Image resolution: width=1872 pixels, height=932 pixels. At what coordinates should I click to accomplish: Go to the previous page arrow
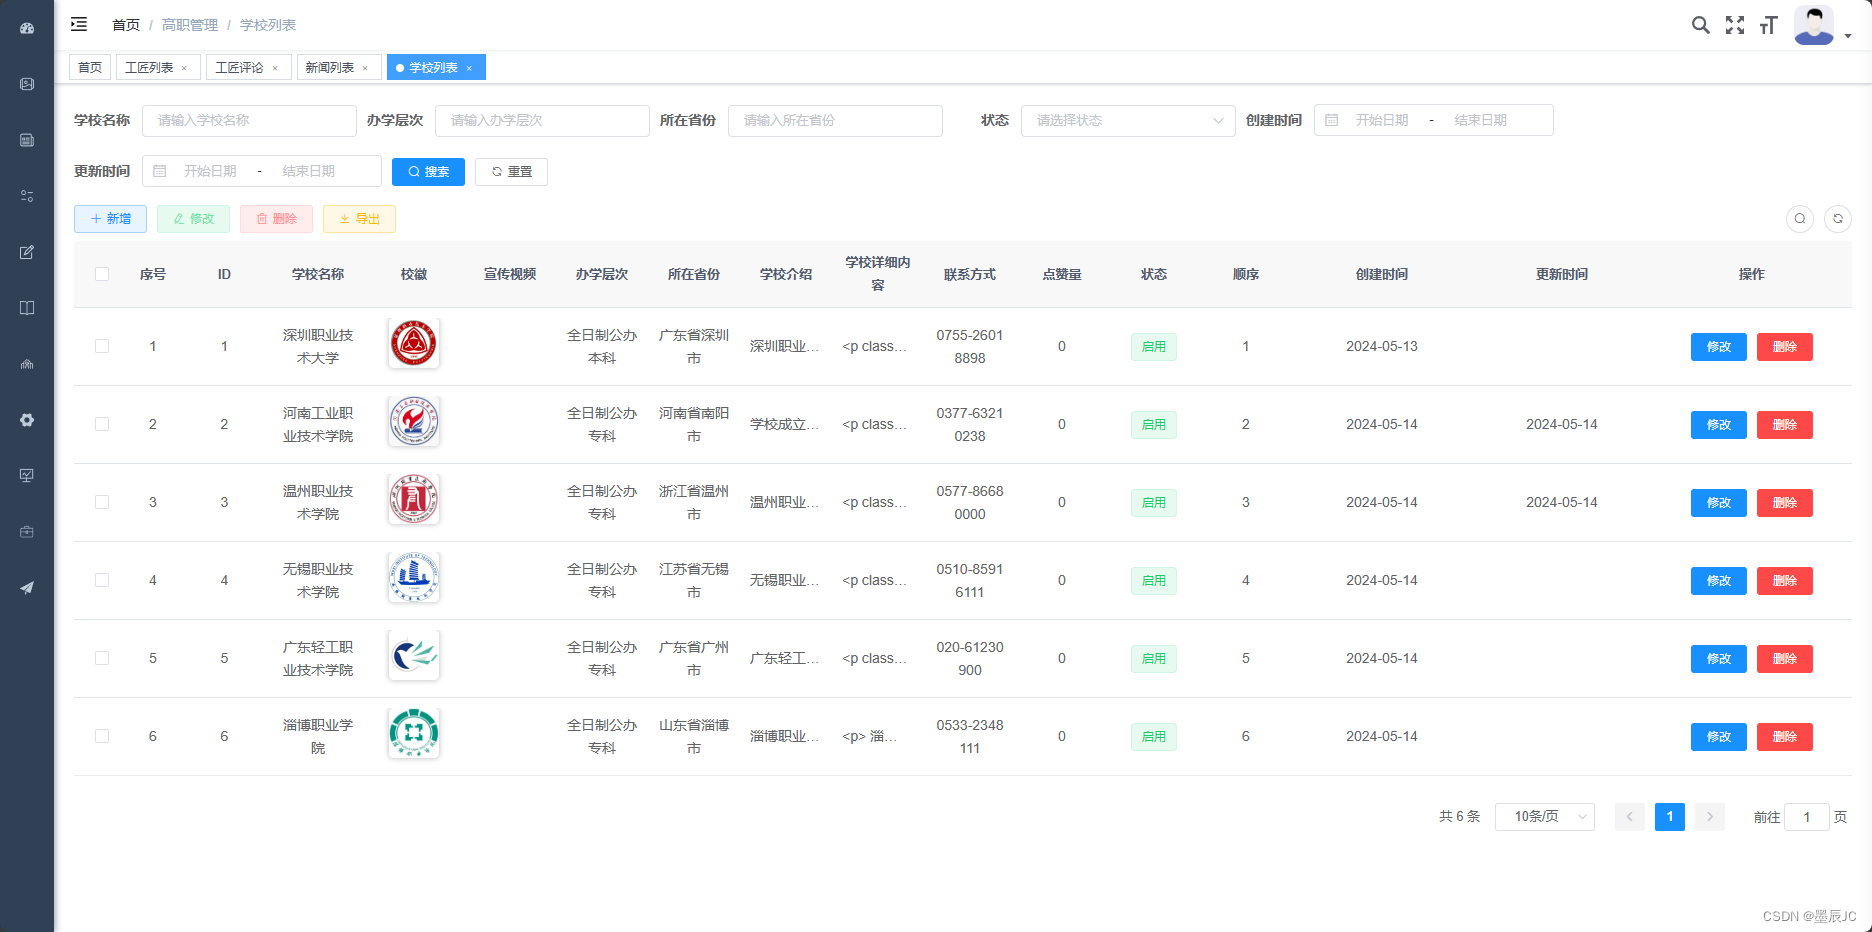tap(1629, 817)
